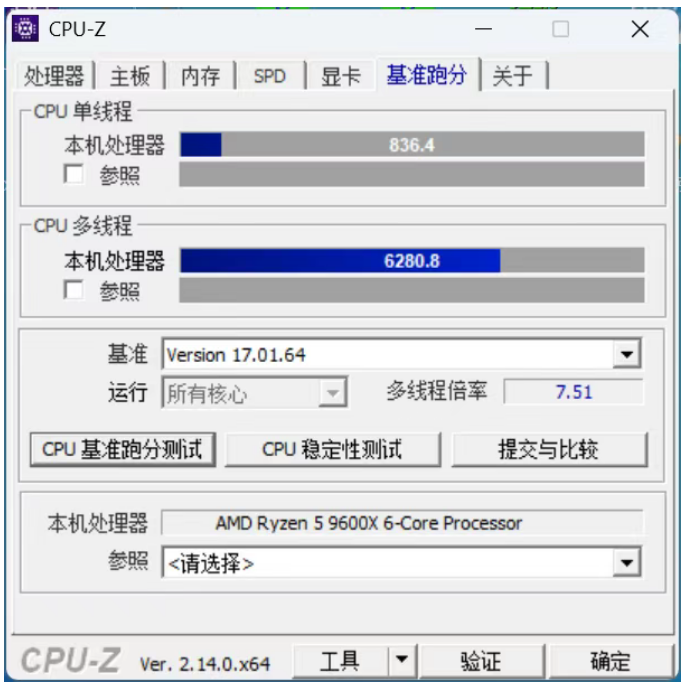The image size is (685, 696).
Task: Switch to the 处理器 tab
Action: 54,75
